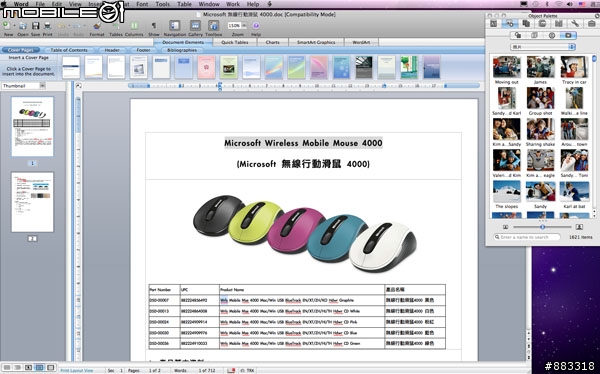Click the large-thumbnails icon beside the size slider
600x374 pixels.
click(579, 227)
